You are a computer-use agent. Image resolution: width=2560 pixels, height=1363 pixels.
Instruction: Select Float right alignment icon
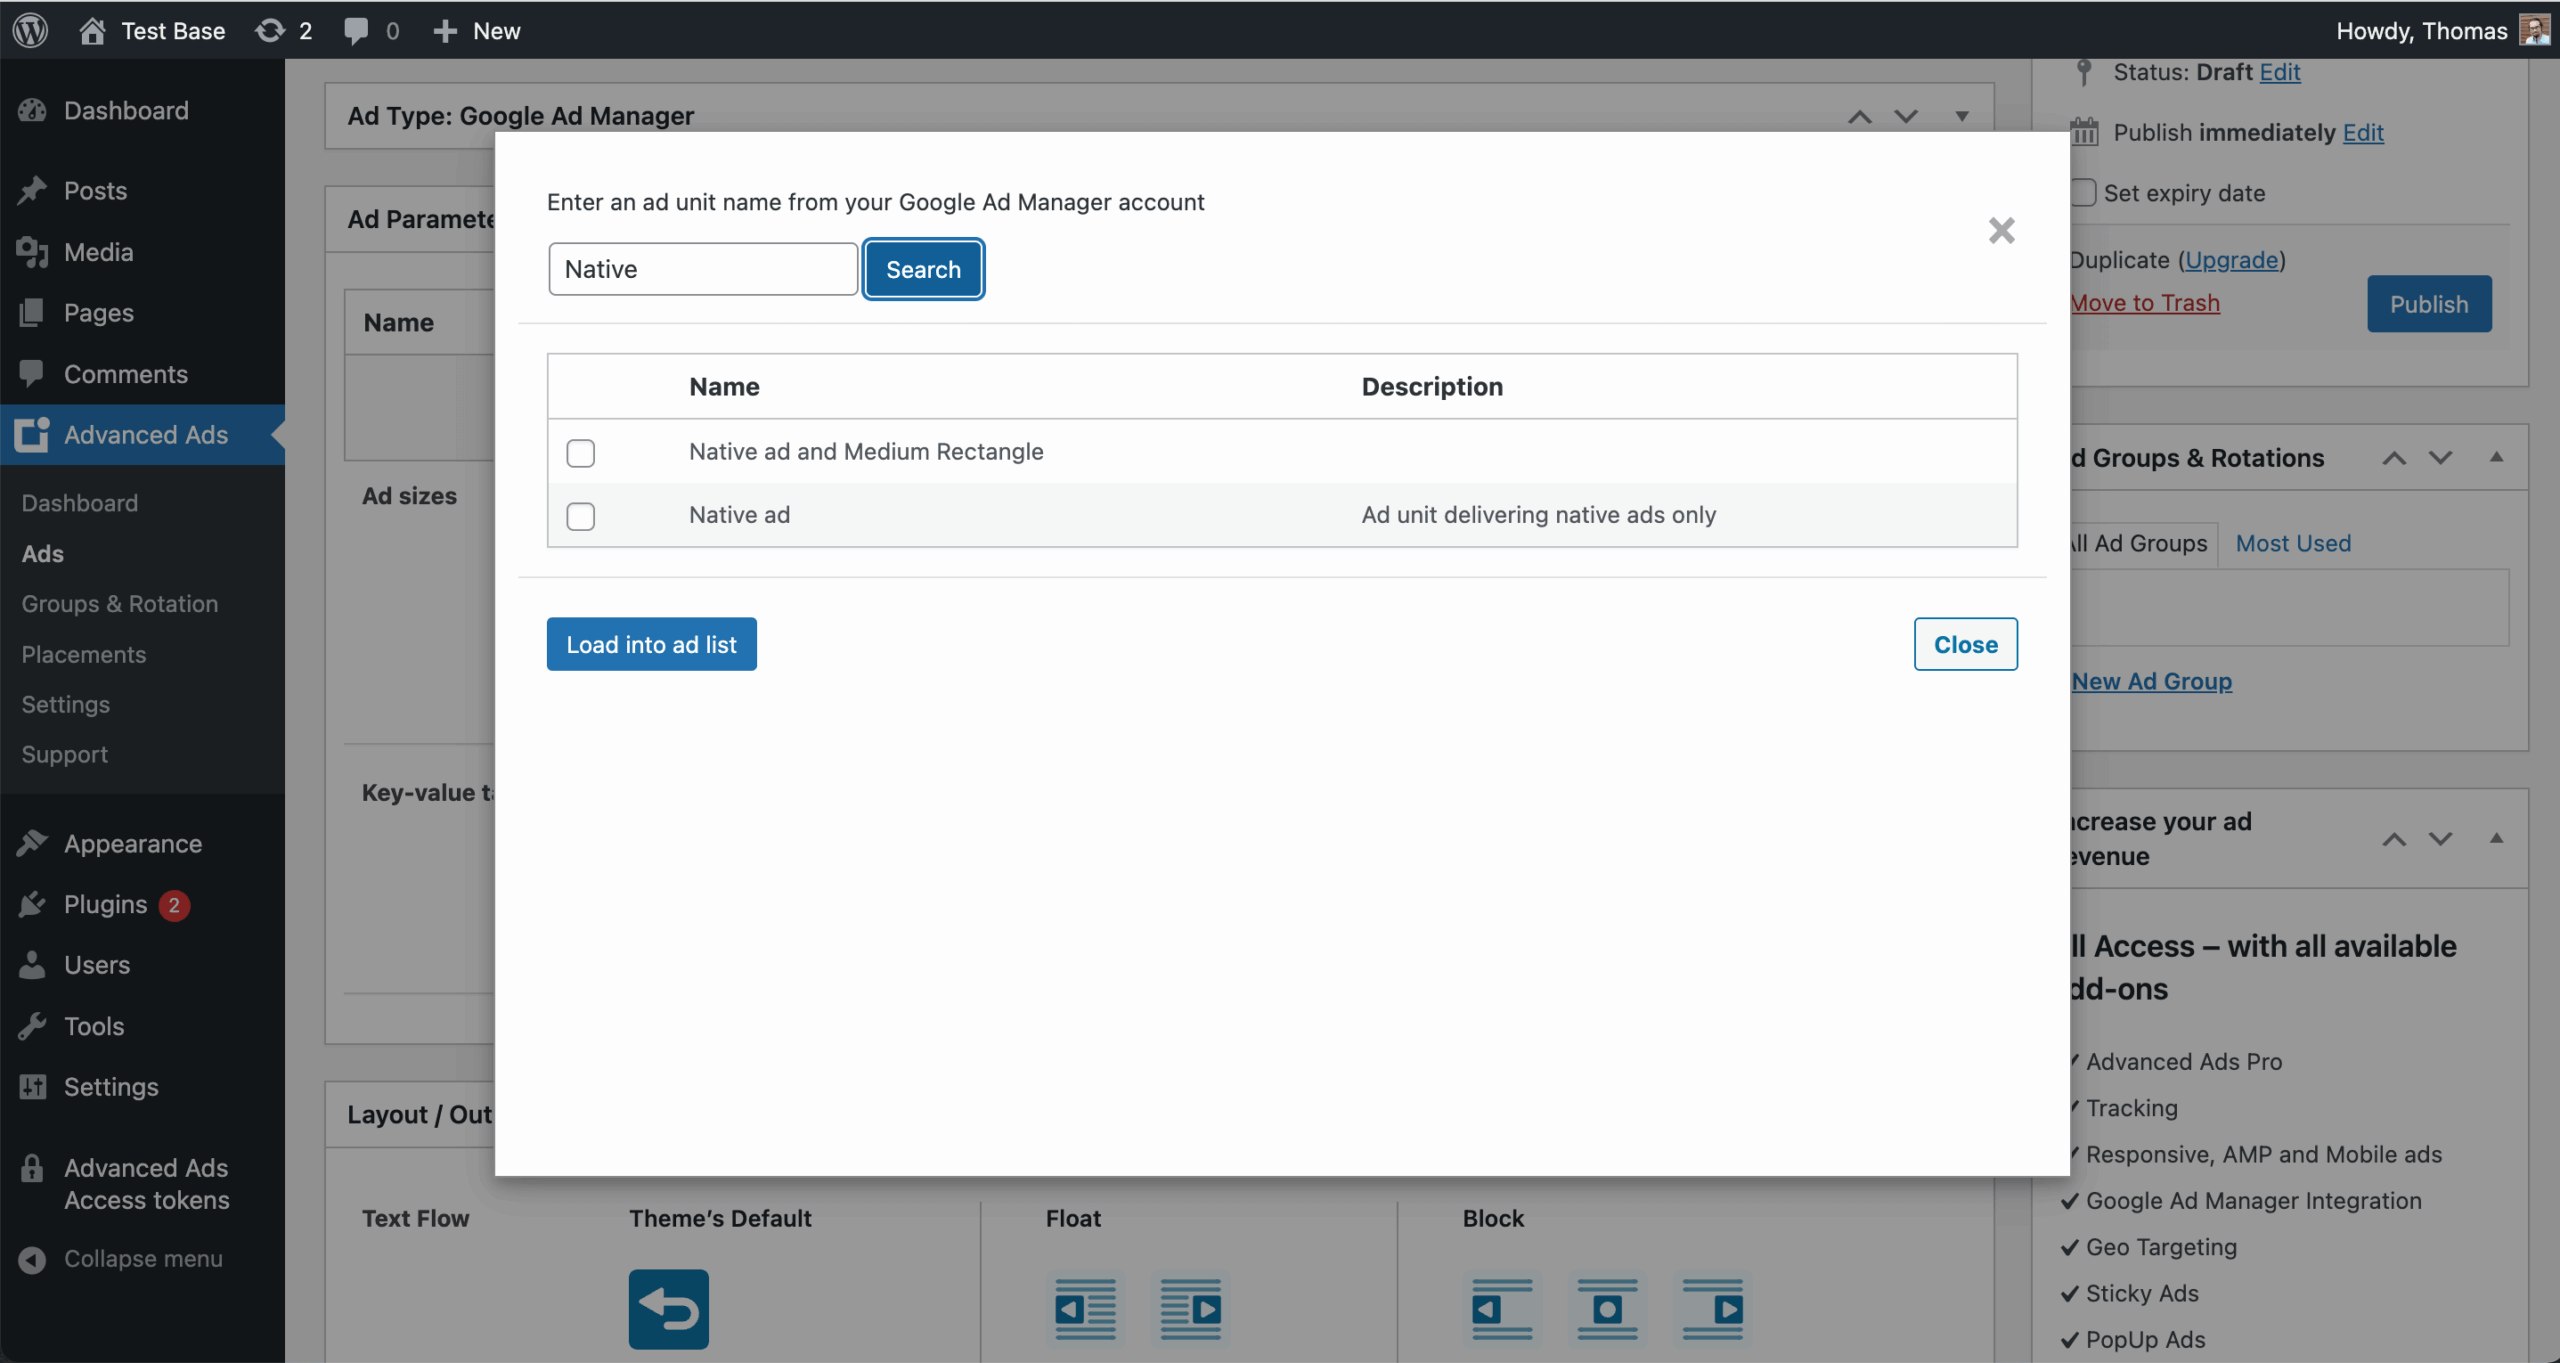point(1190,1309)
